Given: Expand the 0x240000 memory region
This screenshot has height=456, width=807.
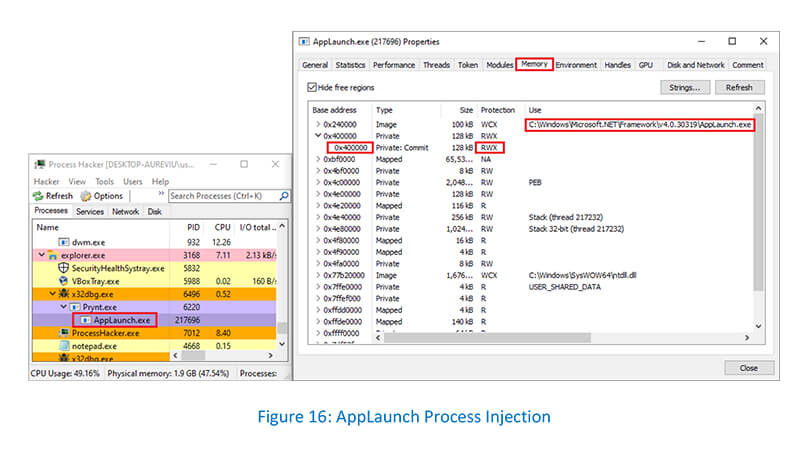Looking at the screenshot, I should pos(318,125).
